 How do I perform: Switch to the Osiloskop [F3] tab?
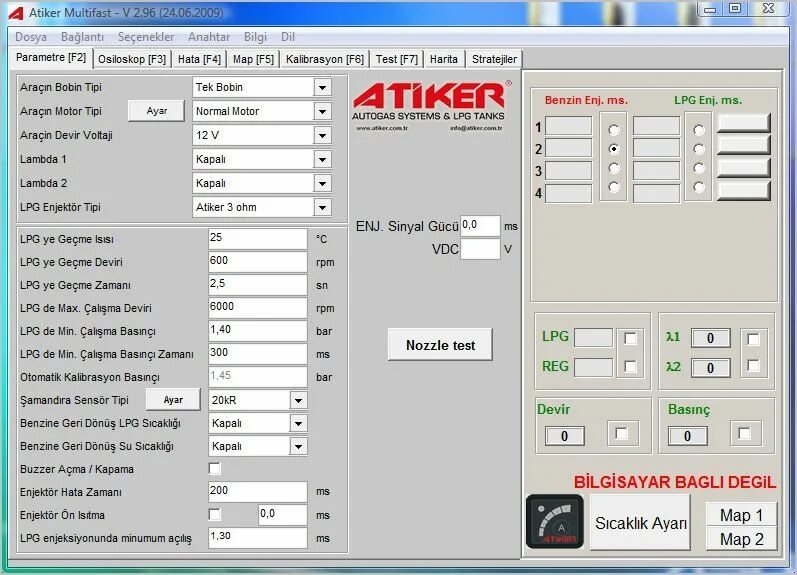pos(132,59)
